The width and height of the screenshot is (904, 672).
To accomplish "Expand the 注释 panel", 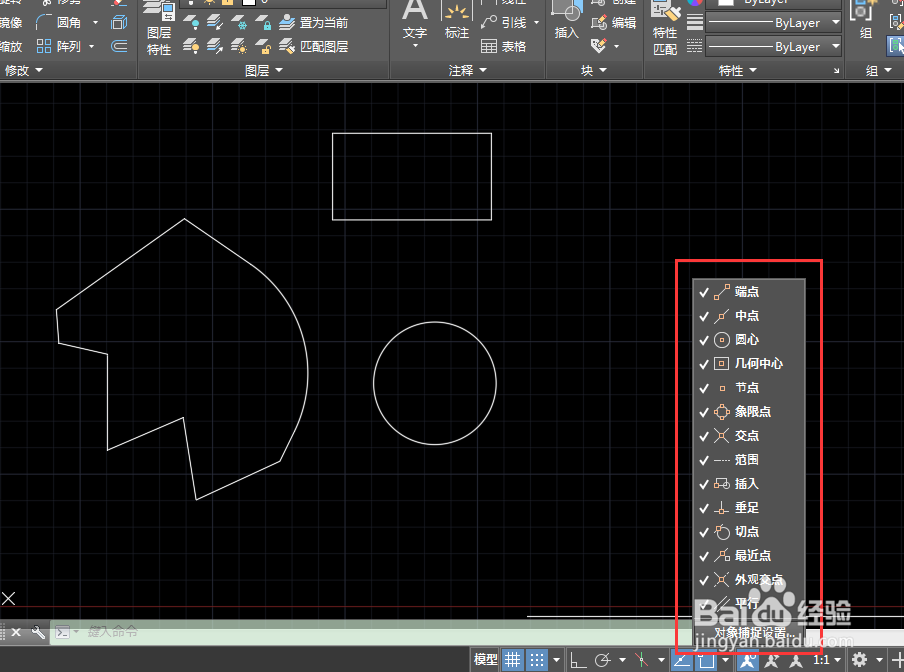I will 468,70.
